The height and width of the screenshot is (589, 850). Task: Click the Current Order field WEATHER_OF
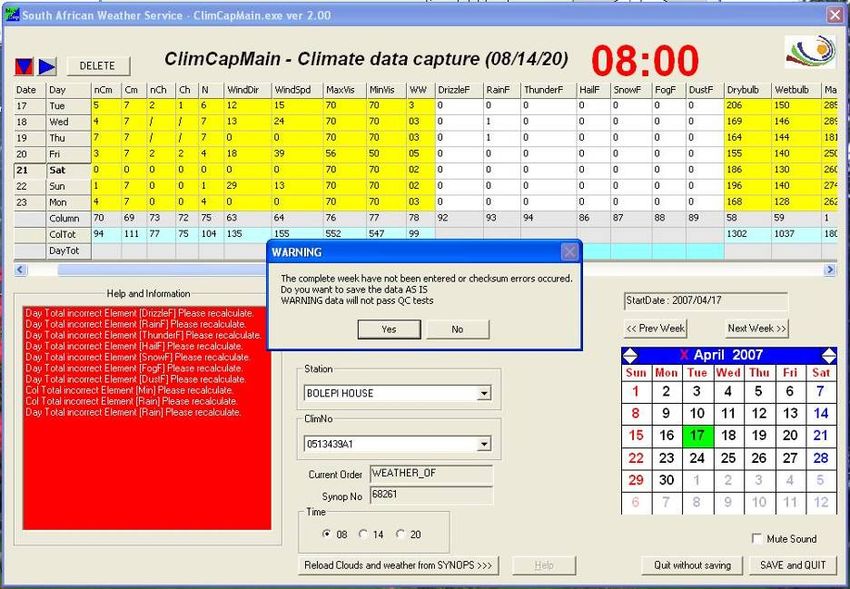pos(432,474)
